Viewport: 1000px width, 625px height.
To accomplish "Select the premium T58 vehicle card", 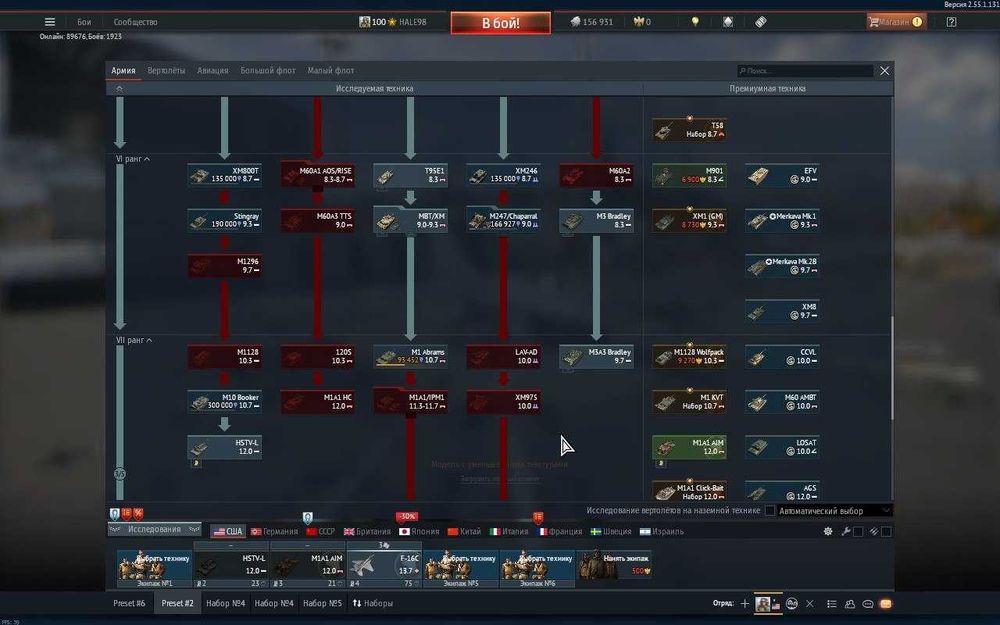I will click(x=689, y=130).
